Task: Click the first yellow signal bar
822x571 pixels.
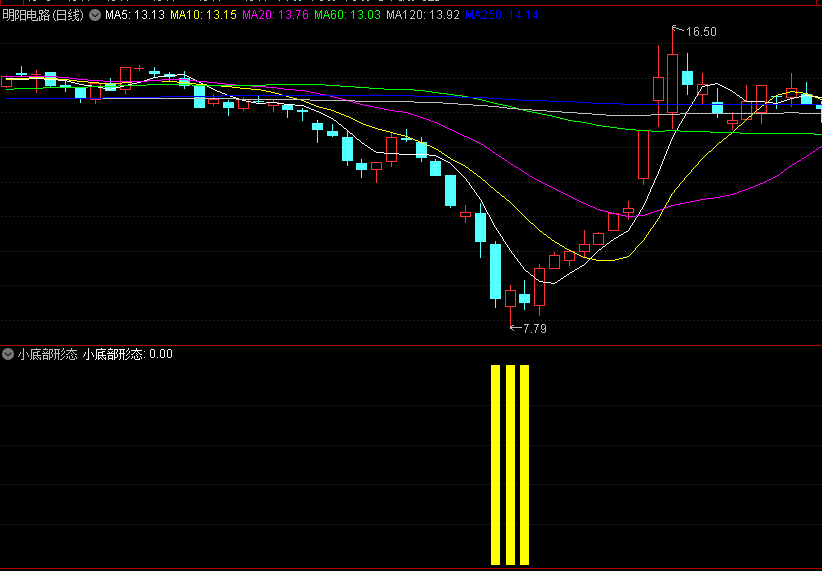Action: tap(495, 465)
